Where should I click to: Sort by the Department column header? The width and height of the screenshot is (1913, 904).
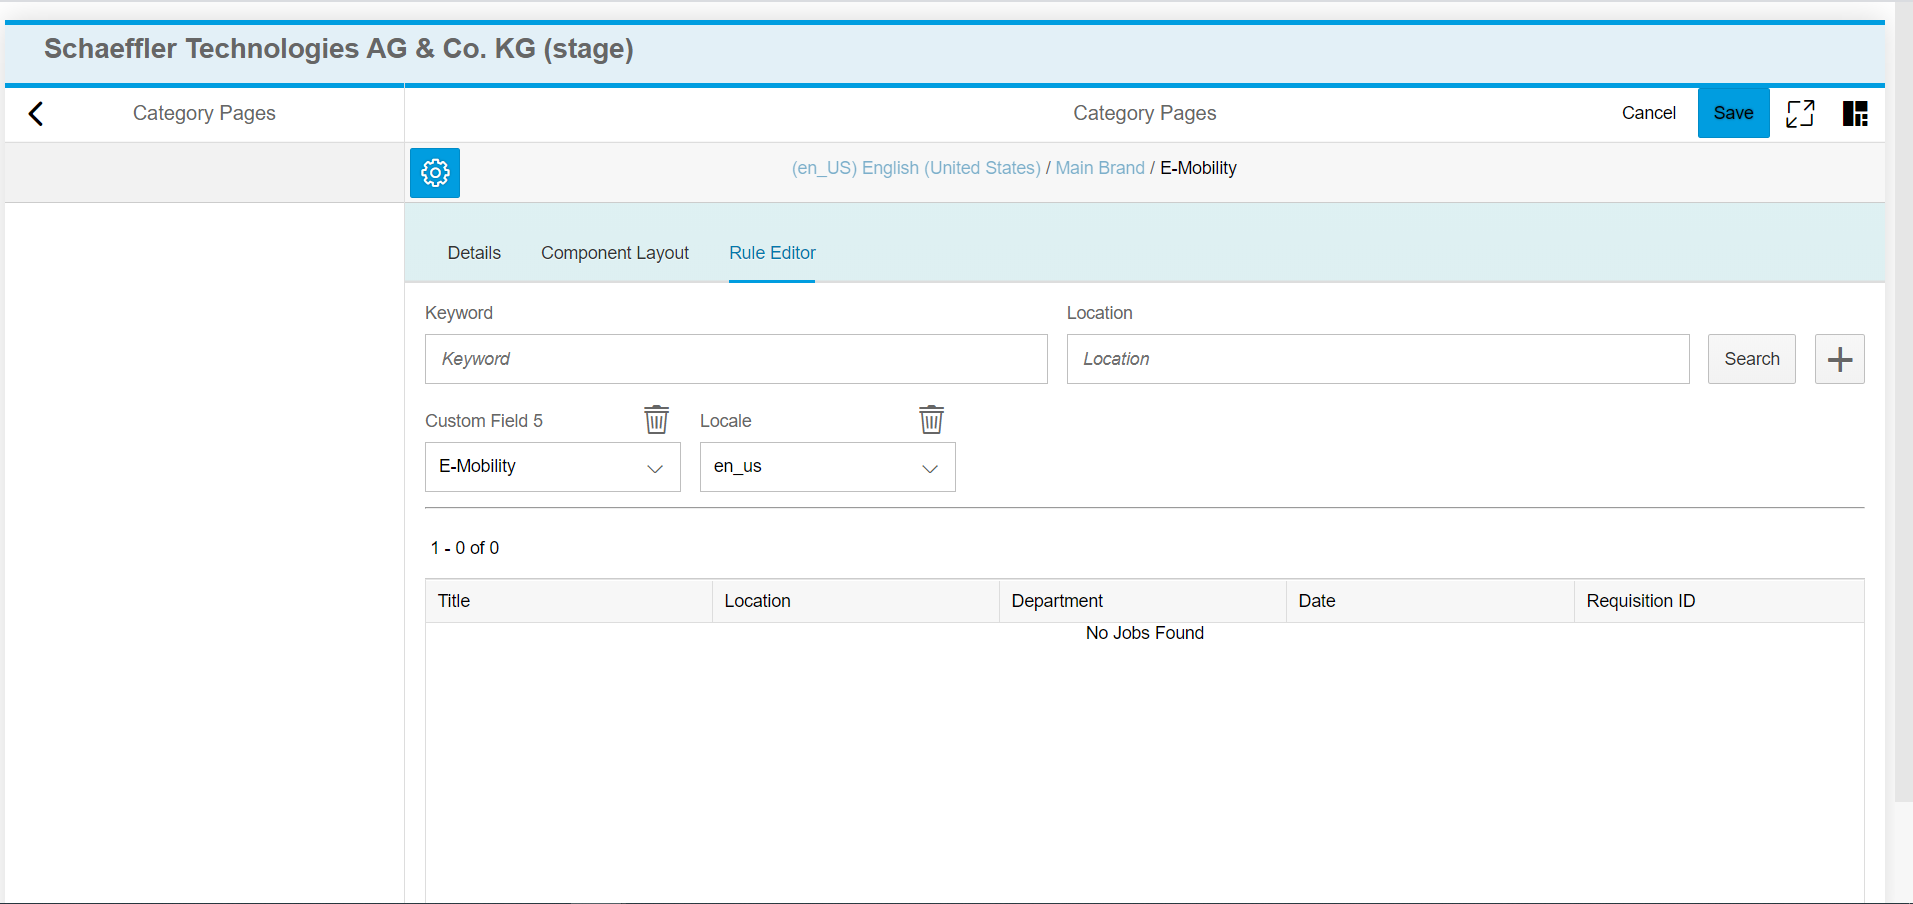(x=1143, y=601)
